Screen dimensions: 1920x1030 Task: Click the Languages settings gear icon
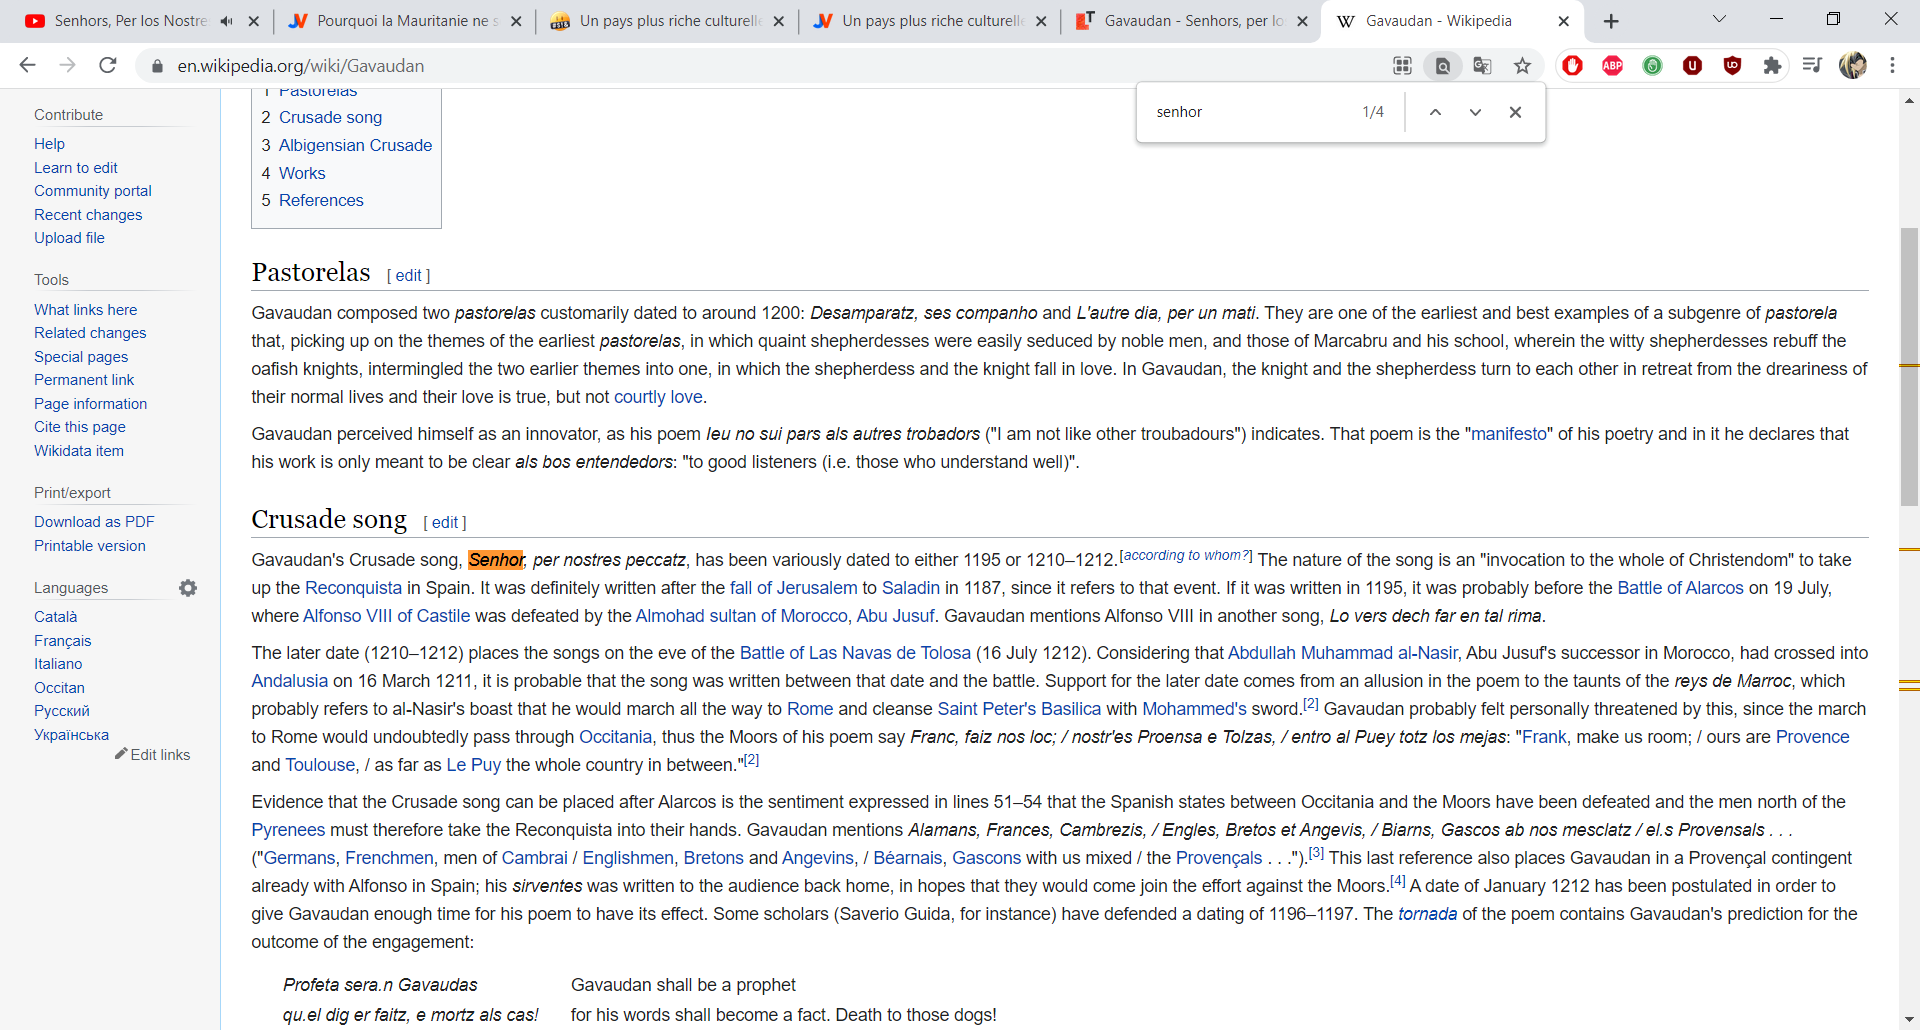pyautogui.click(x=188, y=588)
